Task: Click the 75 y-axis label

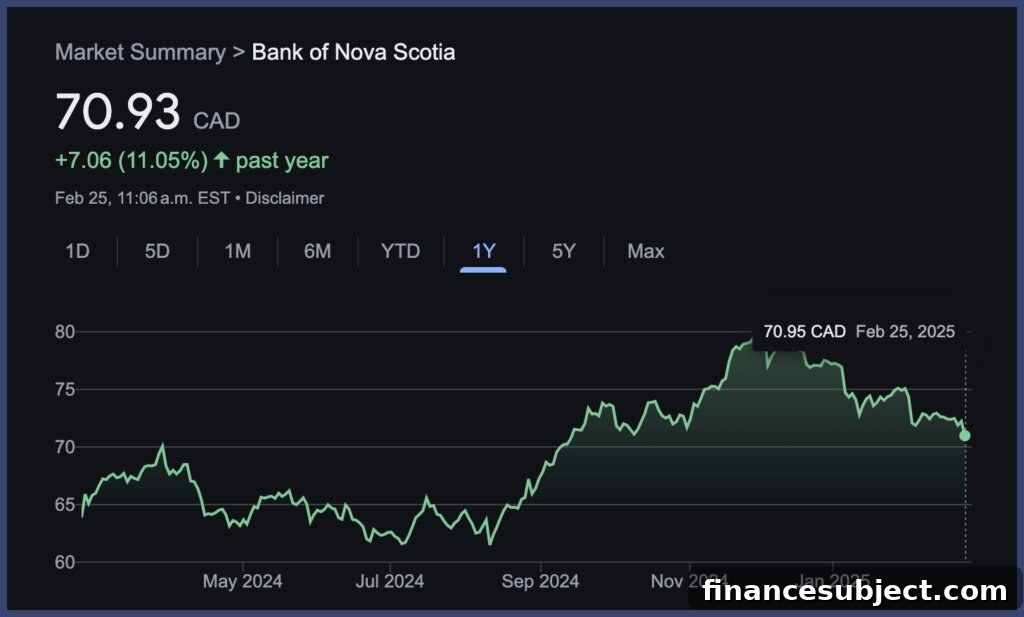Action: click(65, 390)
